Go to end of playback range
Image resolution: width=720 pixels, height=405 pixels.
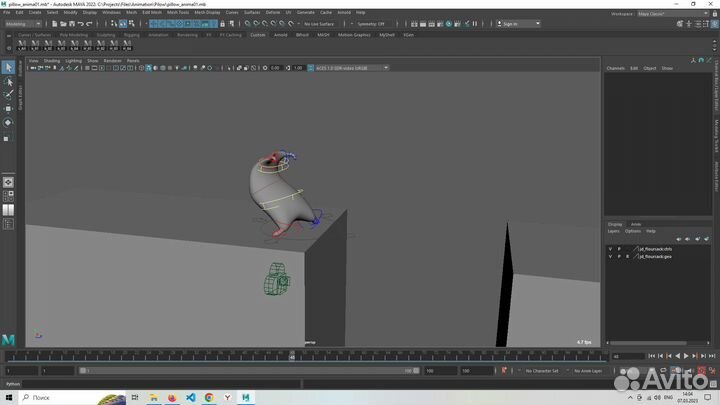click(712, 356)
